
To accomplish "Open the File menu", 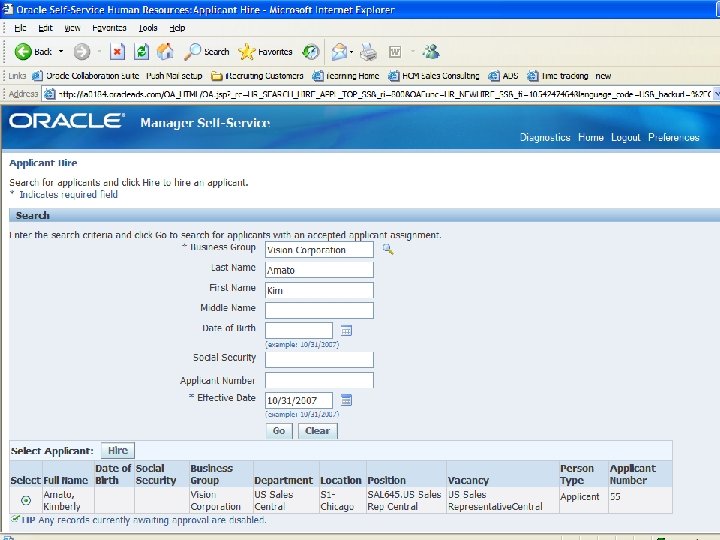I will 20,28.
